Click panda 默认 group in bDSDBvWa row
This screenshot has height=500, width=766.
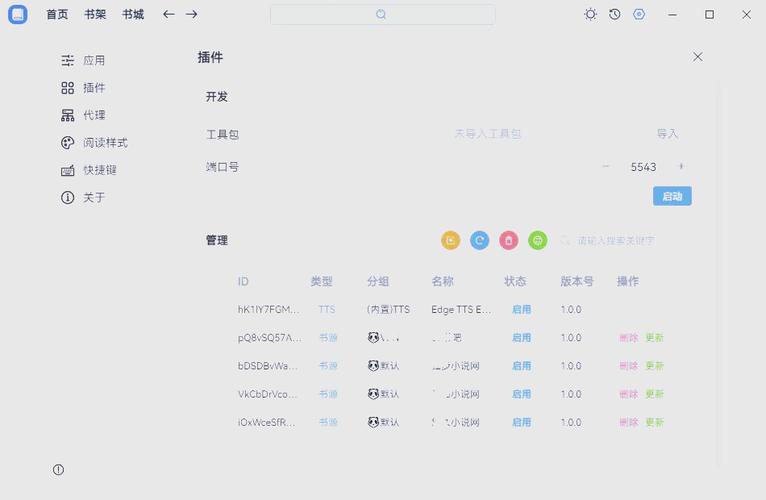[383, 366]
